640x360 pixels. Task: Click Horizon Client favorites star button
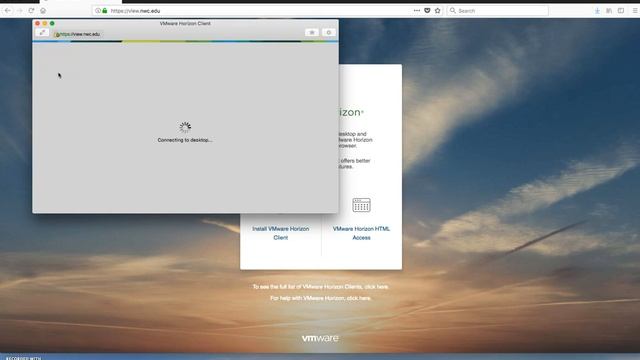(x=312, y=32)
